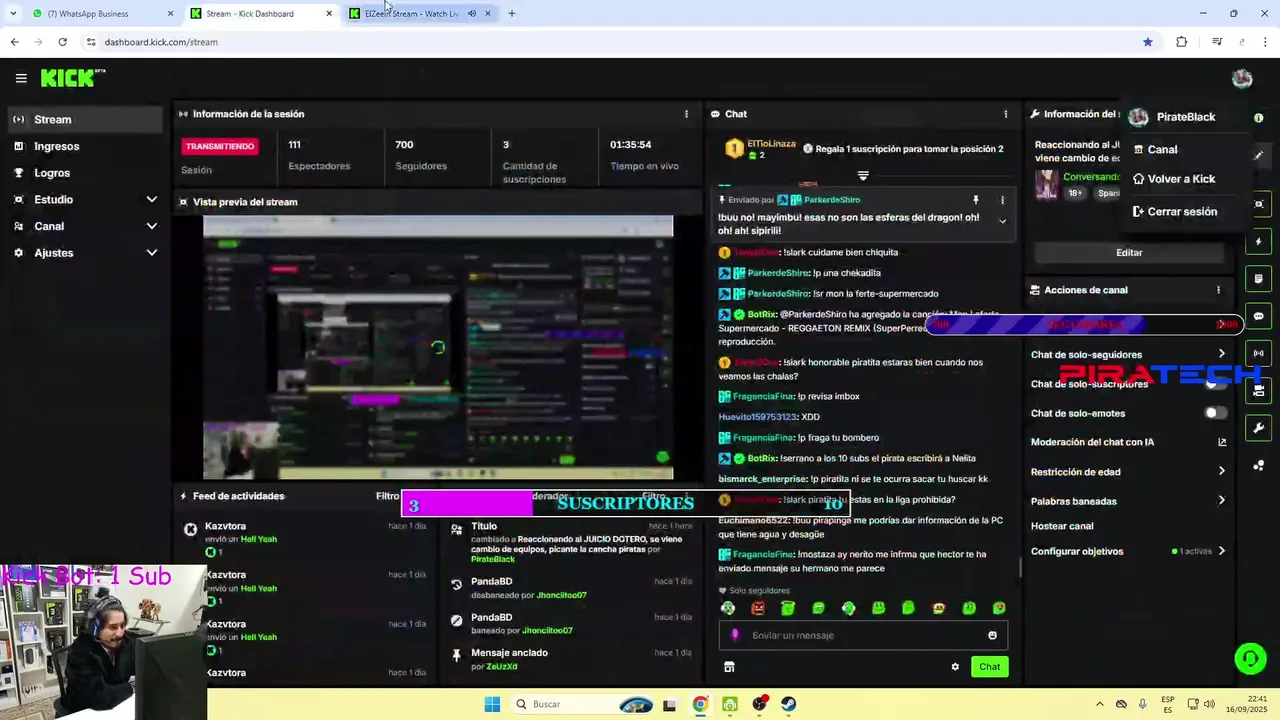Screen dimensions: 1280x720
Task: Expand the Canal sidebar section
Action: click(151, 227)
